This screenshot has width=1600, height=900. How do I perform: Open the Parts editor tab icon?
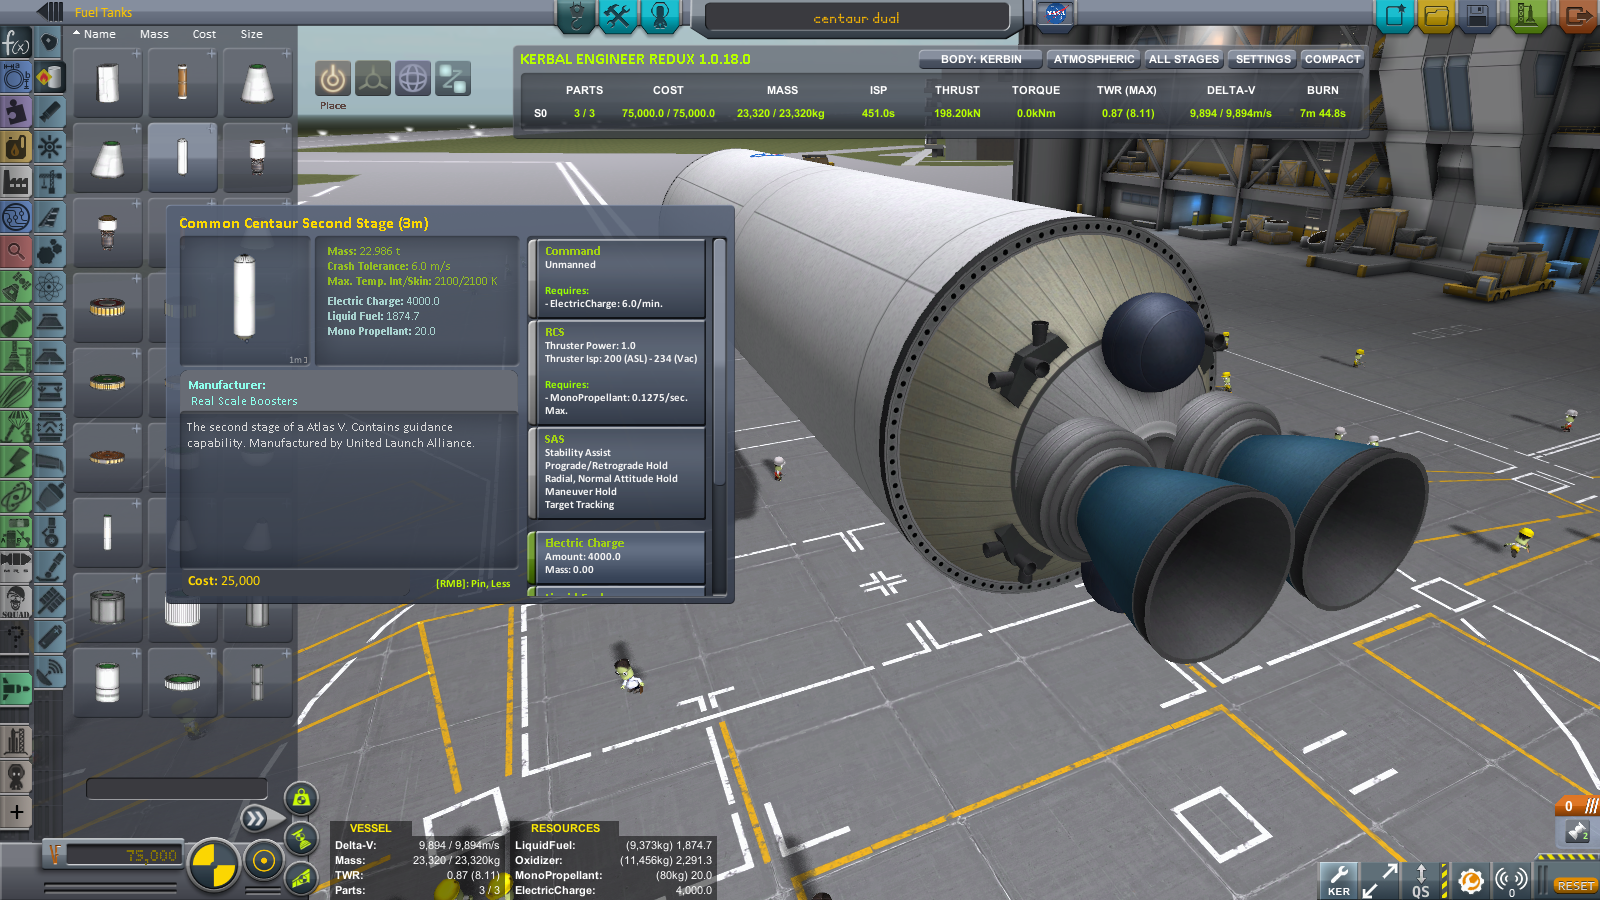coord(576,16)
